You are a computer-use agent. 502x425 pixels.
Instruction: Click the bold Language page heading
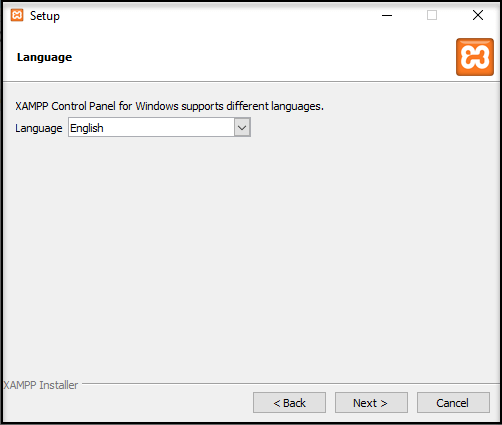click(44, 57)
